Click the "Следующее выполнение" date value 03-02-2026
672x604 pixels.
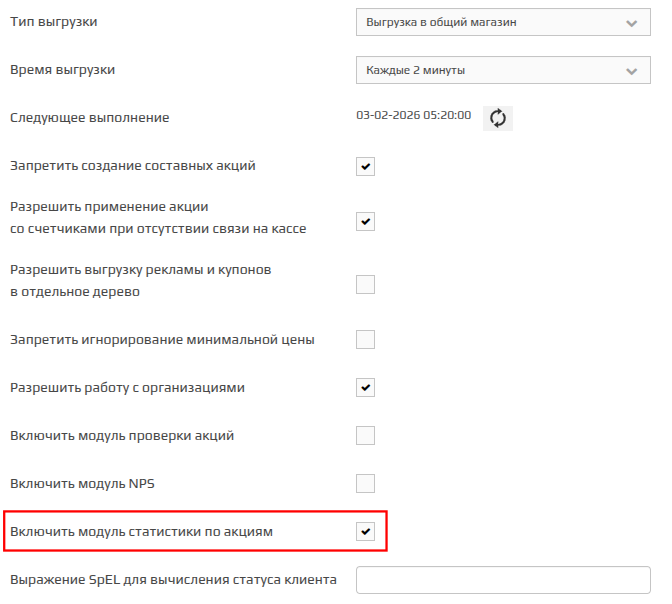[x=413, y=116]
